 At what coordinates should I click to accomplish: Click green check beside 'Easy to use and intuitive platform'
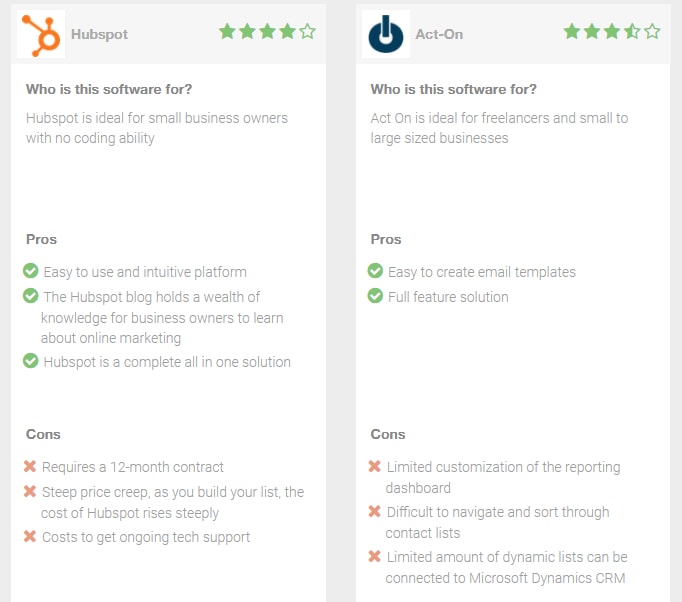(x=30, y=271)
